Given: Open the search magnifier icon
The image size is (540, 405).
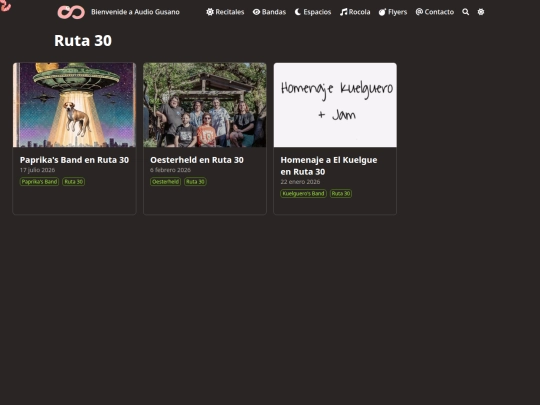Looking at the screenshot, I should (466, 12).
